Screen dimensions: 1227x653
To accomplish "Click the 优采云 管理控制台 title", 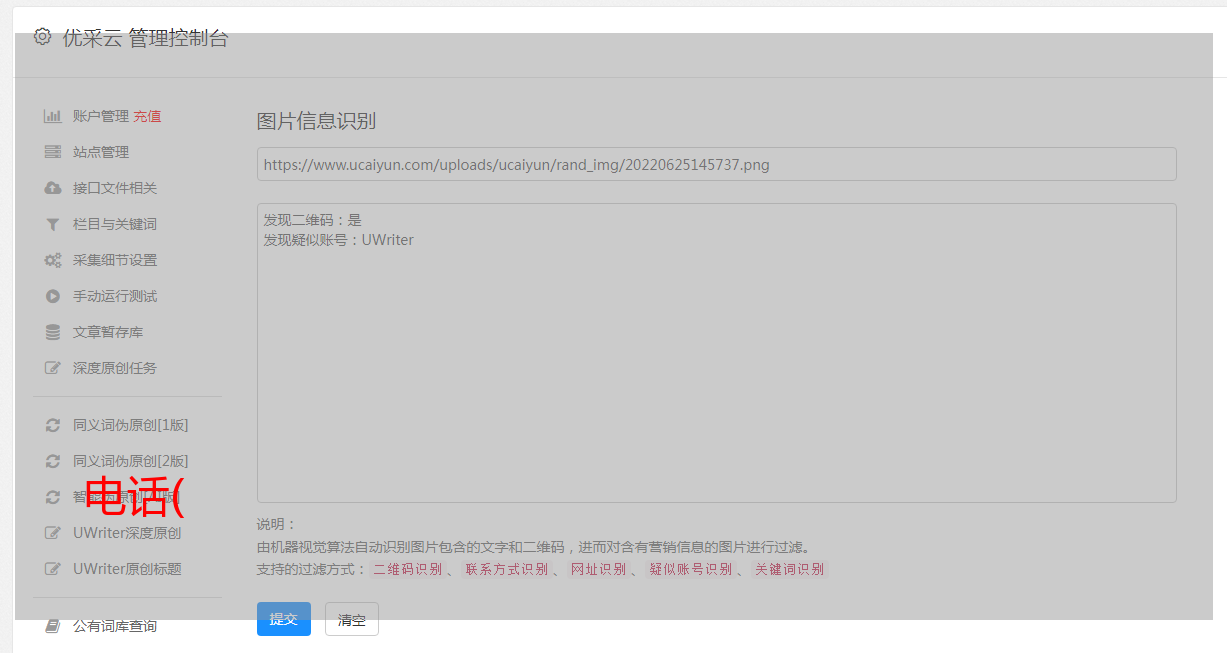I will pyautogui.click(x=145, y=38).
